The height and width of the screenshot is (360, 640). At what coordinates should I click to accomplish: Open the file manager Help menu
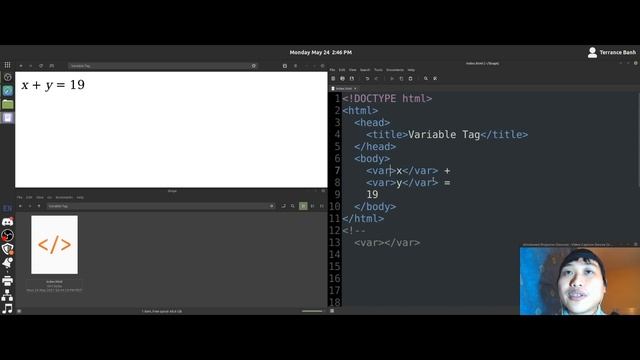tap(80, 197)
